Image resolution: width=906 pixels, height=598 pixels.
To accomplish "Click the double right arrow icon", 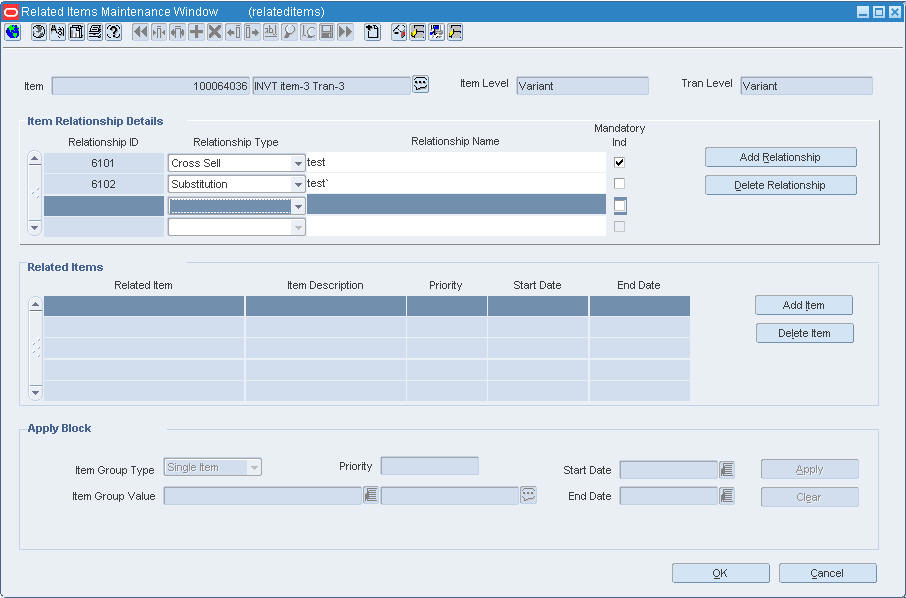I will 346,32.
